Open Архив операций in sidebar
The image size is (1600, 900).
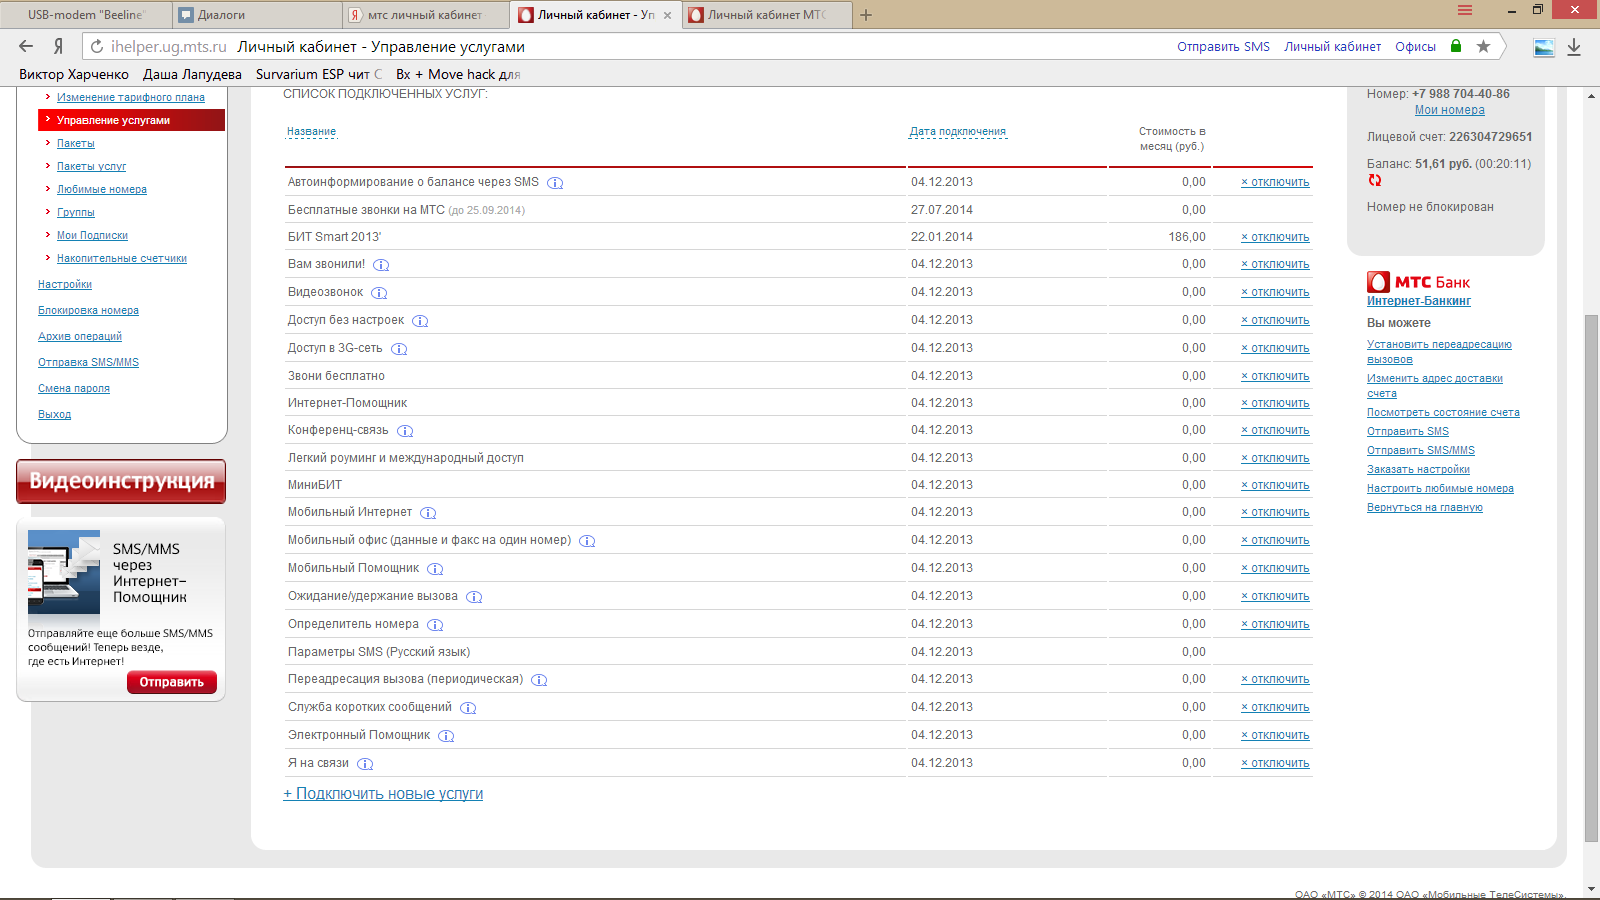[x=80, y=336]
